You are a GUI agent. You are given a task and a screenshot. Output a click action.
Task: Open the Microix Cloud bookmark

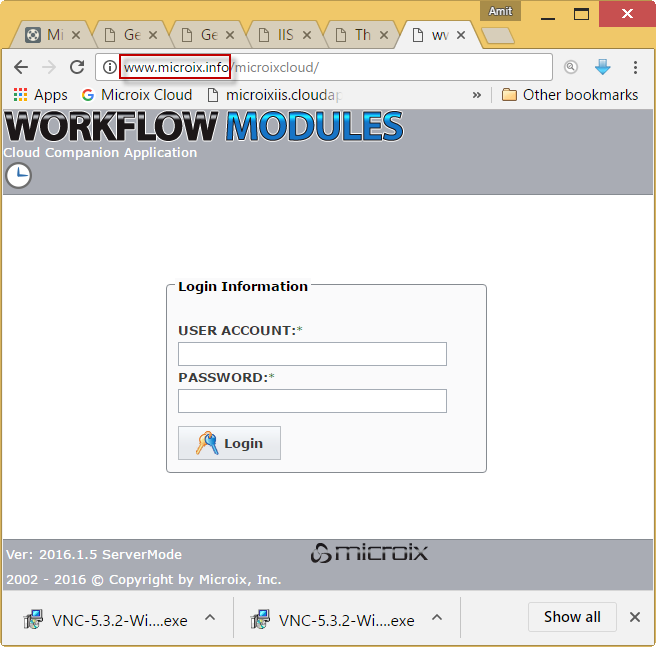point(137,95)
